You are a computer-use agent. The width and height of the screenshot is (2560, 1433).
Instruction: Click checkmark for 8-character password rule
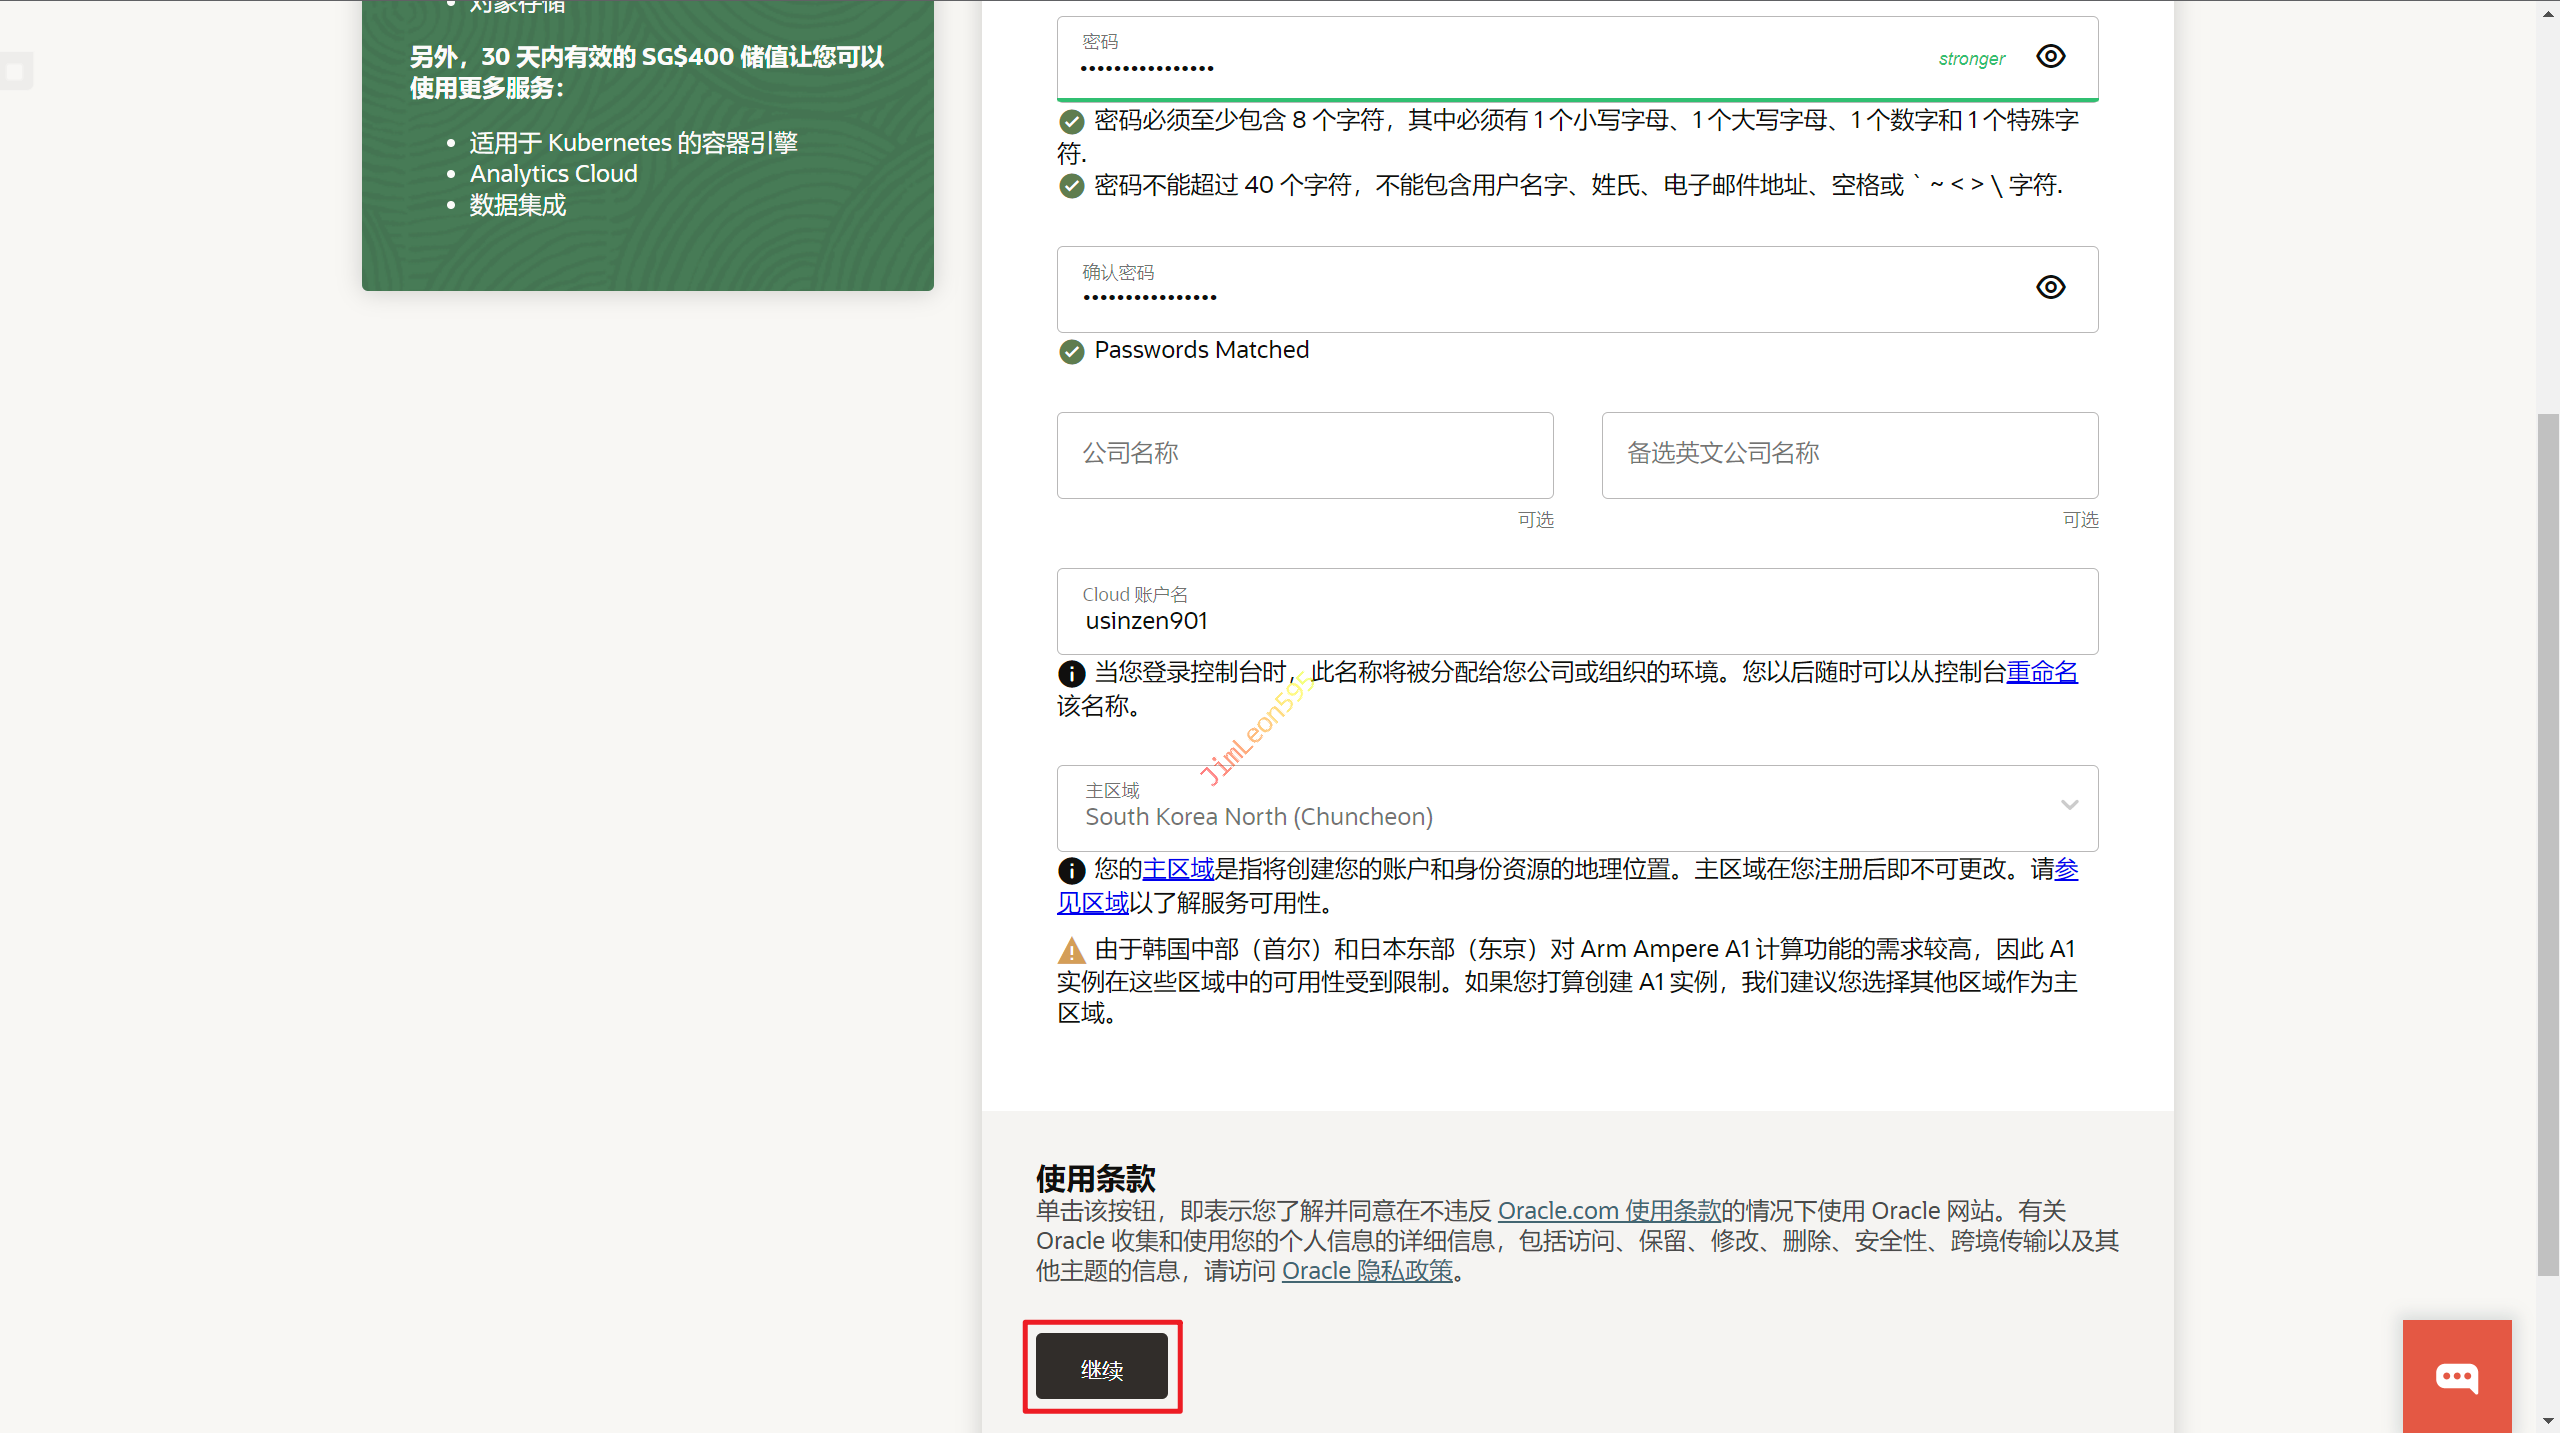click(x=1071, y=122)
